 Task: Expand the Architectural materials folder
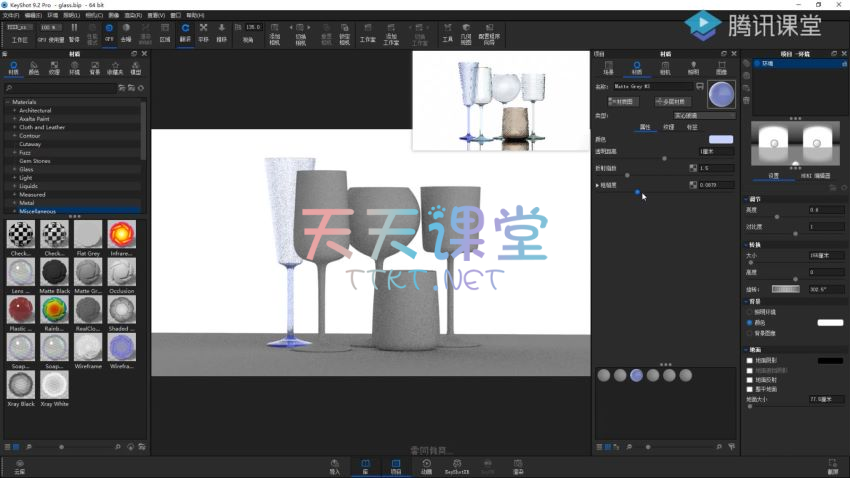tap(14, 111)
